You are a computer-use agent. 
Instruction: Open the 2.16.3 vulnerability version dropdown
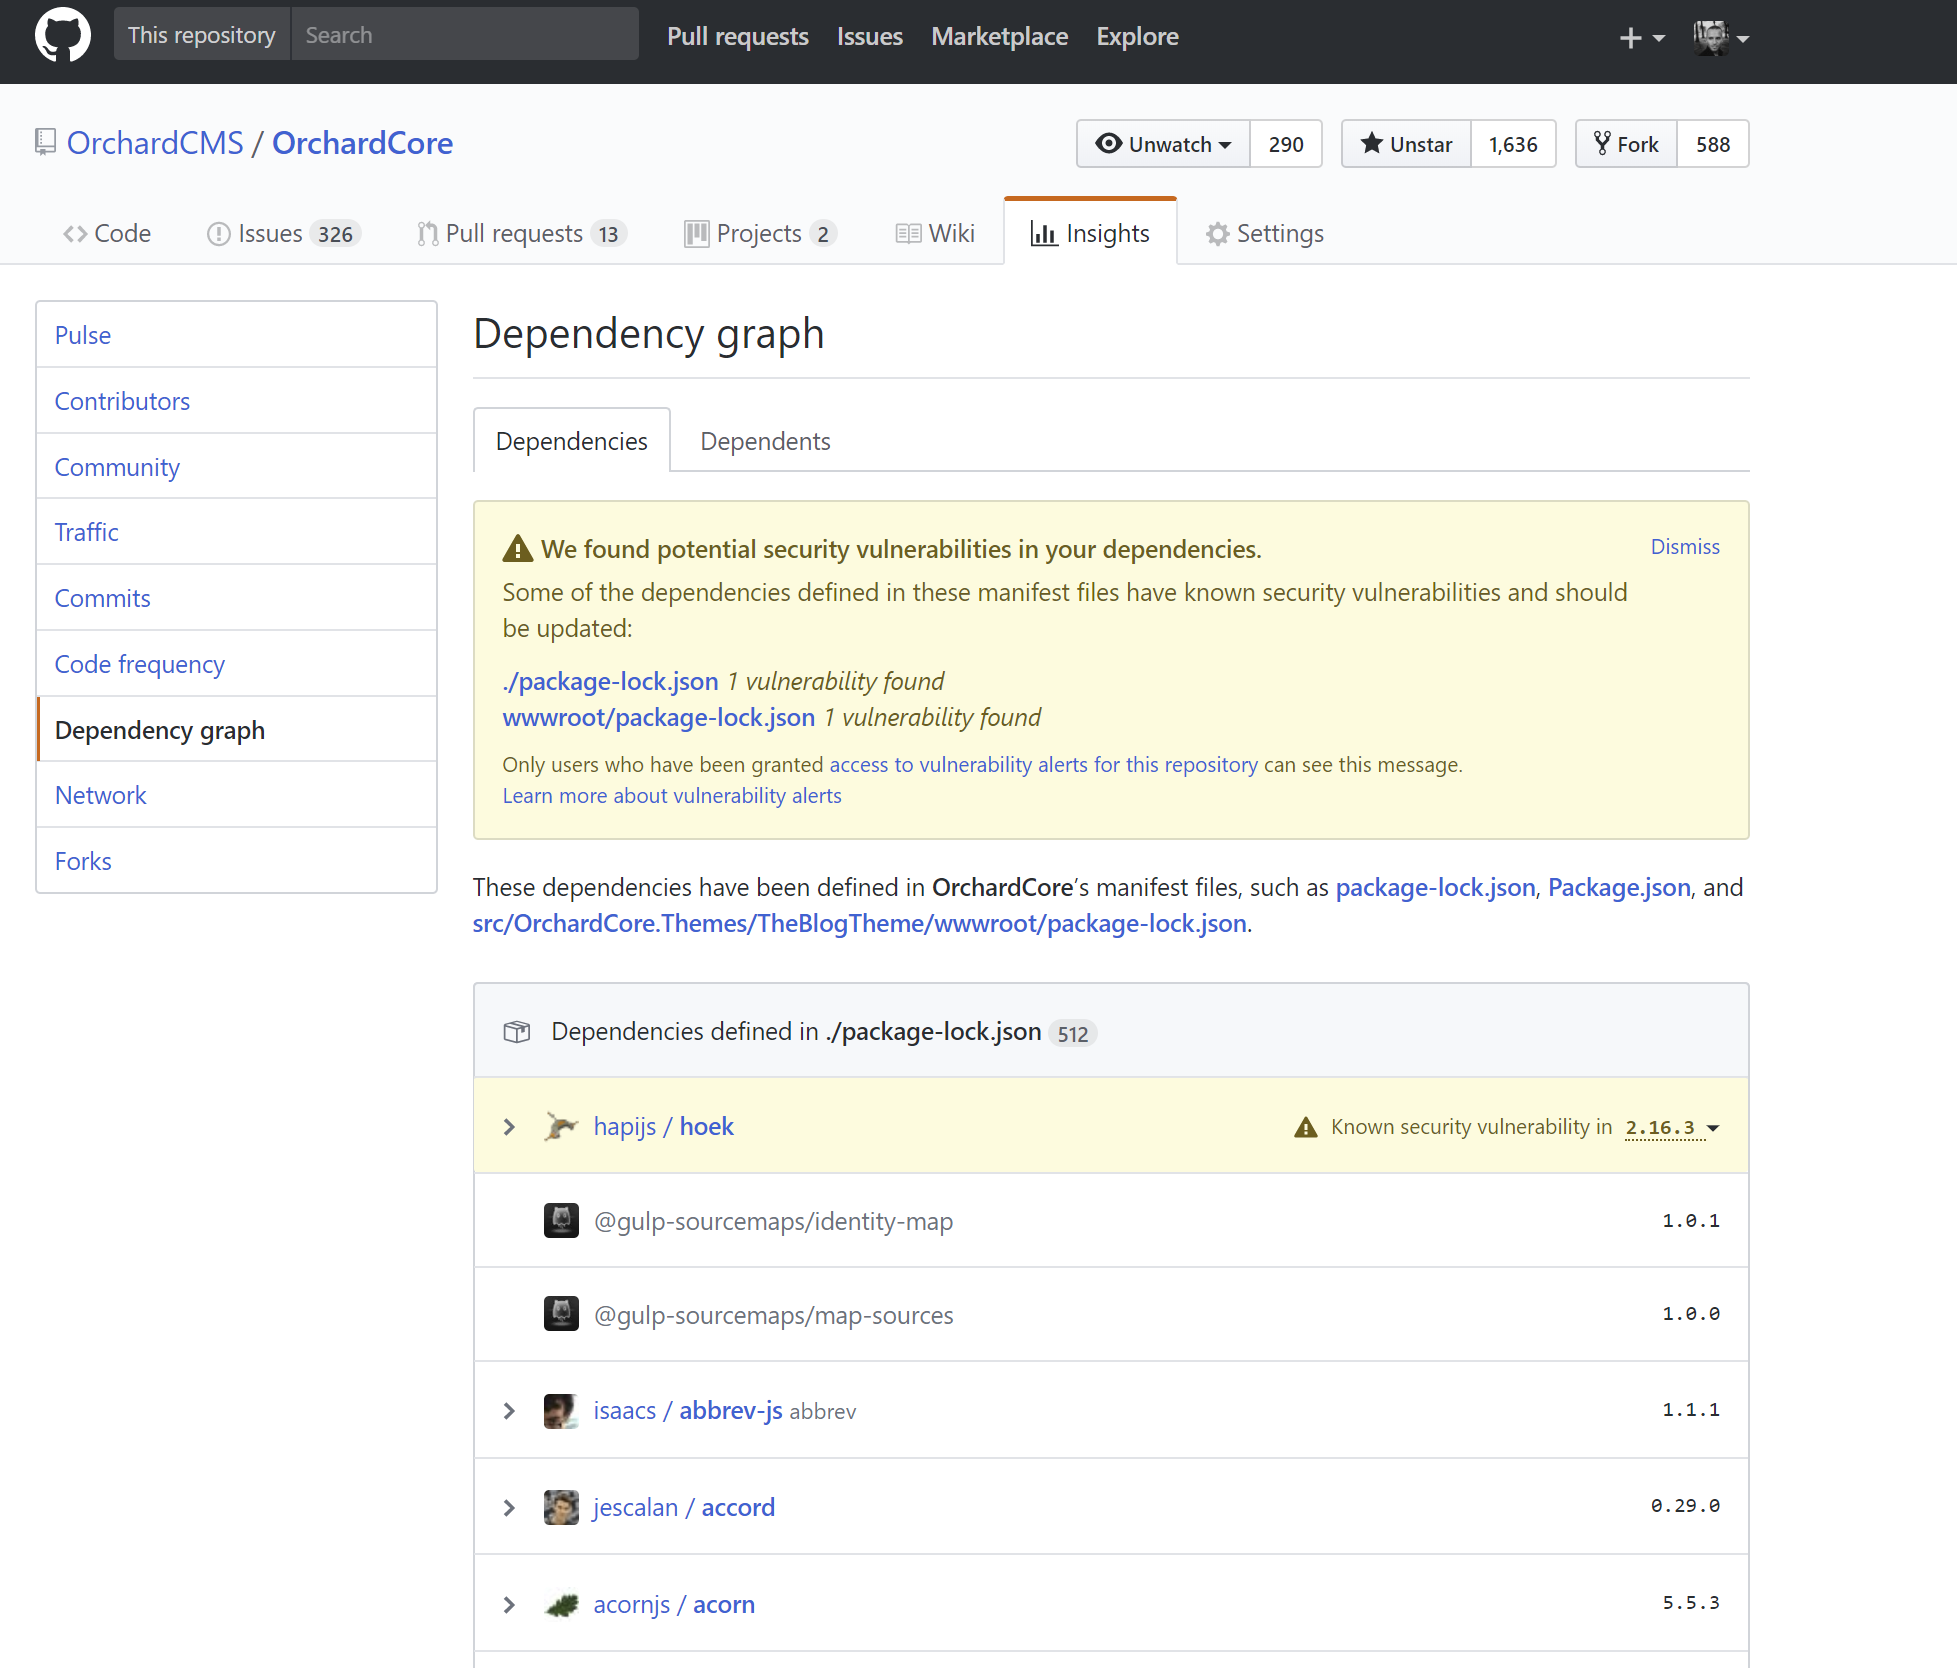(x=1672, y=1127)
